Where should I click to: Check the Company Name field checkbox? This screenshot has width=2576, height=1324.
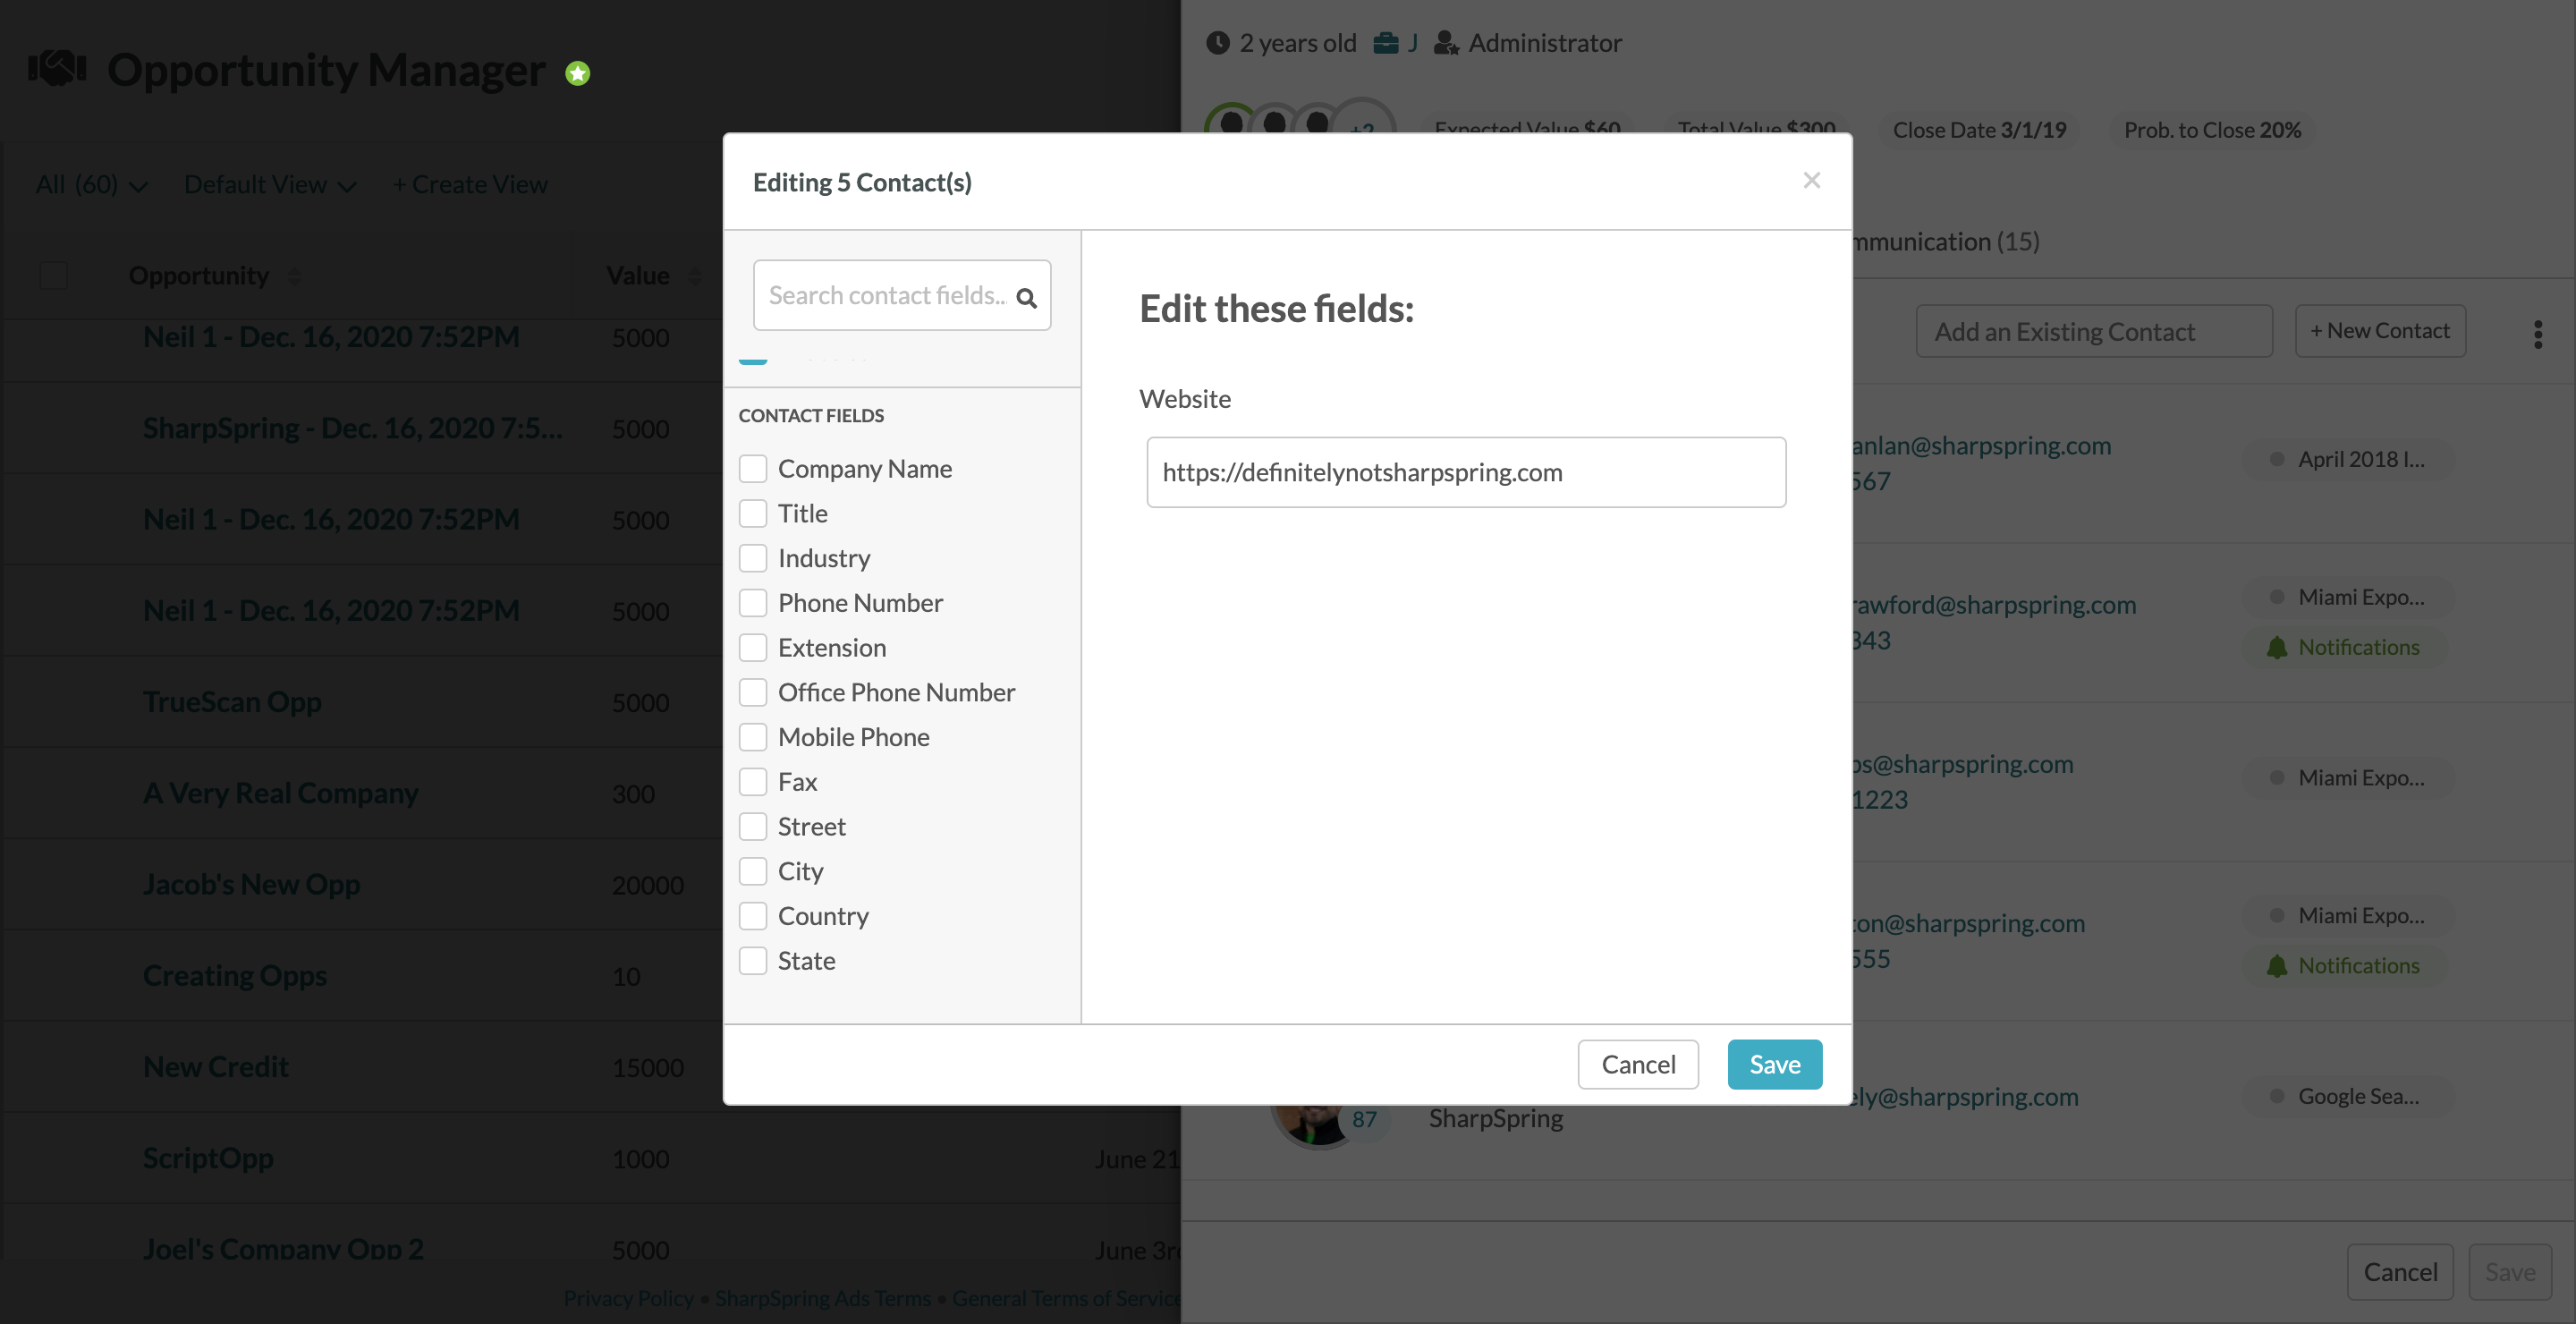753,469
